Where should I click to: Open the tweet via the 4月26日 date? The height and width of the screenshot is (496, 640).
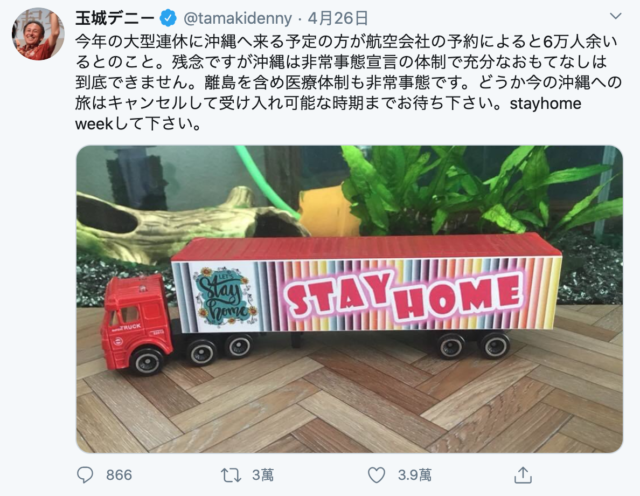coord(338,18)
